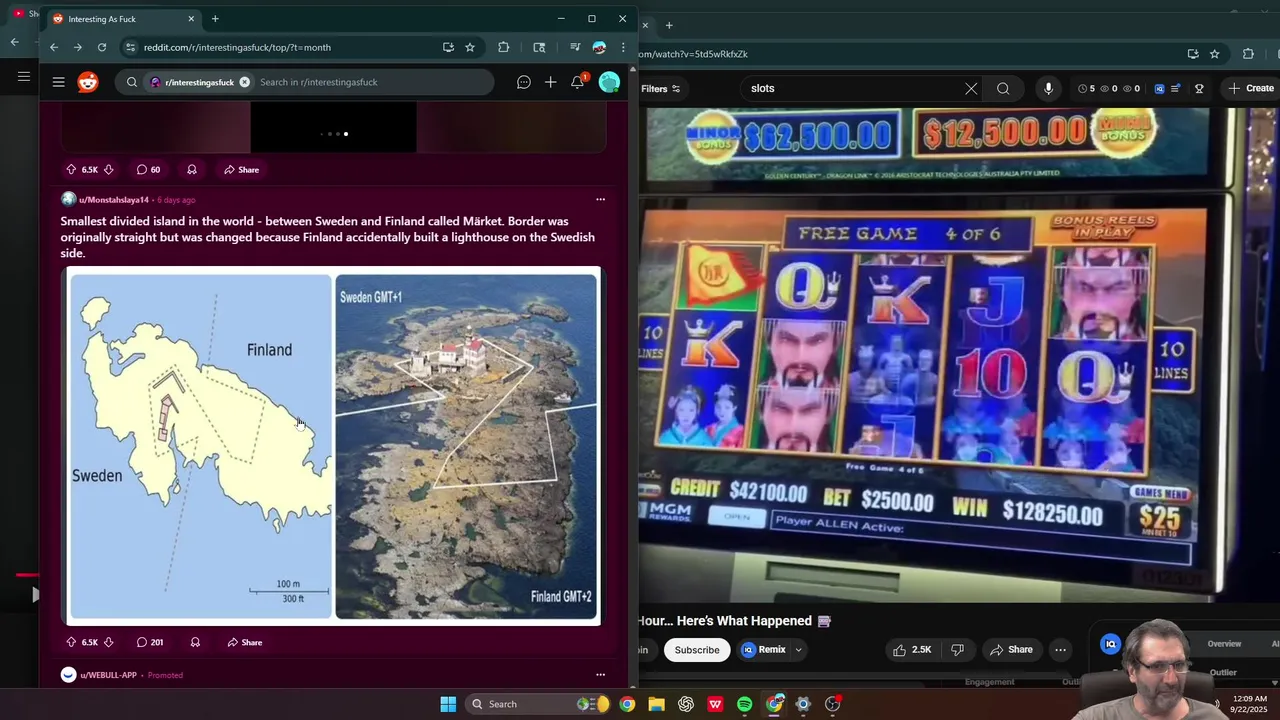Open the Windows Start menu
Screen dimensions: 1280x720
(448, 704)
